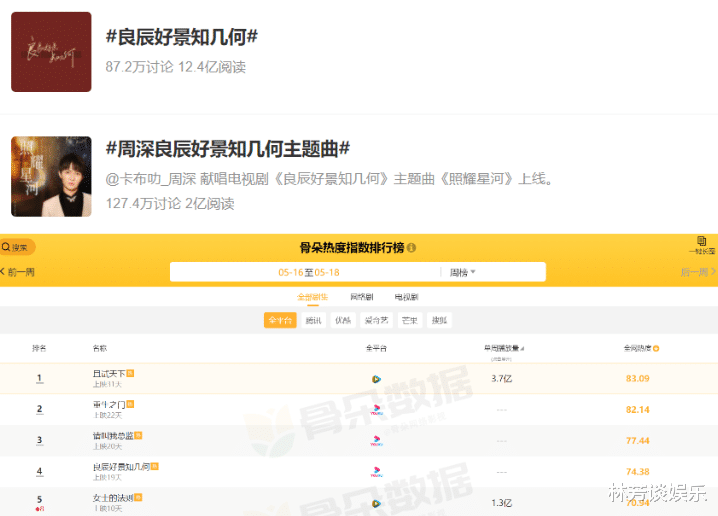The width and height of the screenshot is (718, 516).
Task: Go to next week with 后一周
Action: (x=698, y=272)
